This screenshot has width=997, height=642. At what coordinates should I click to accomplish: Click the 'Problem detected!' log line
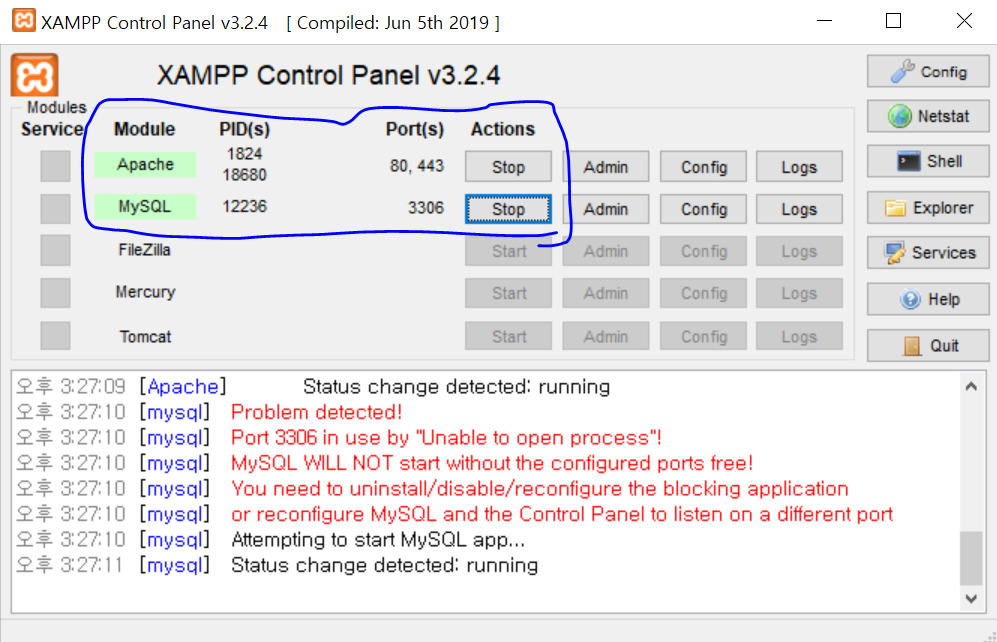pos(317,412)
